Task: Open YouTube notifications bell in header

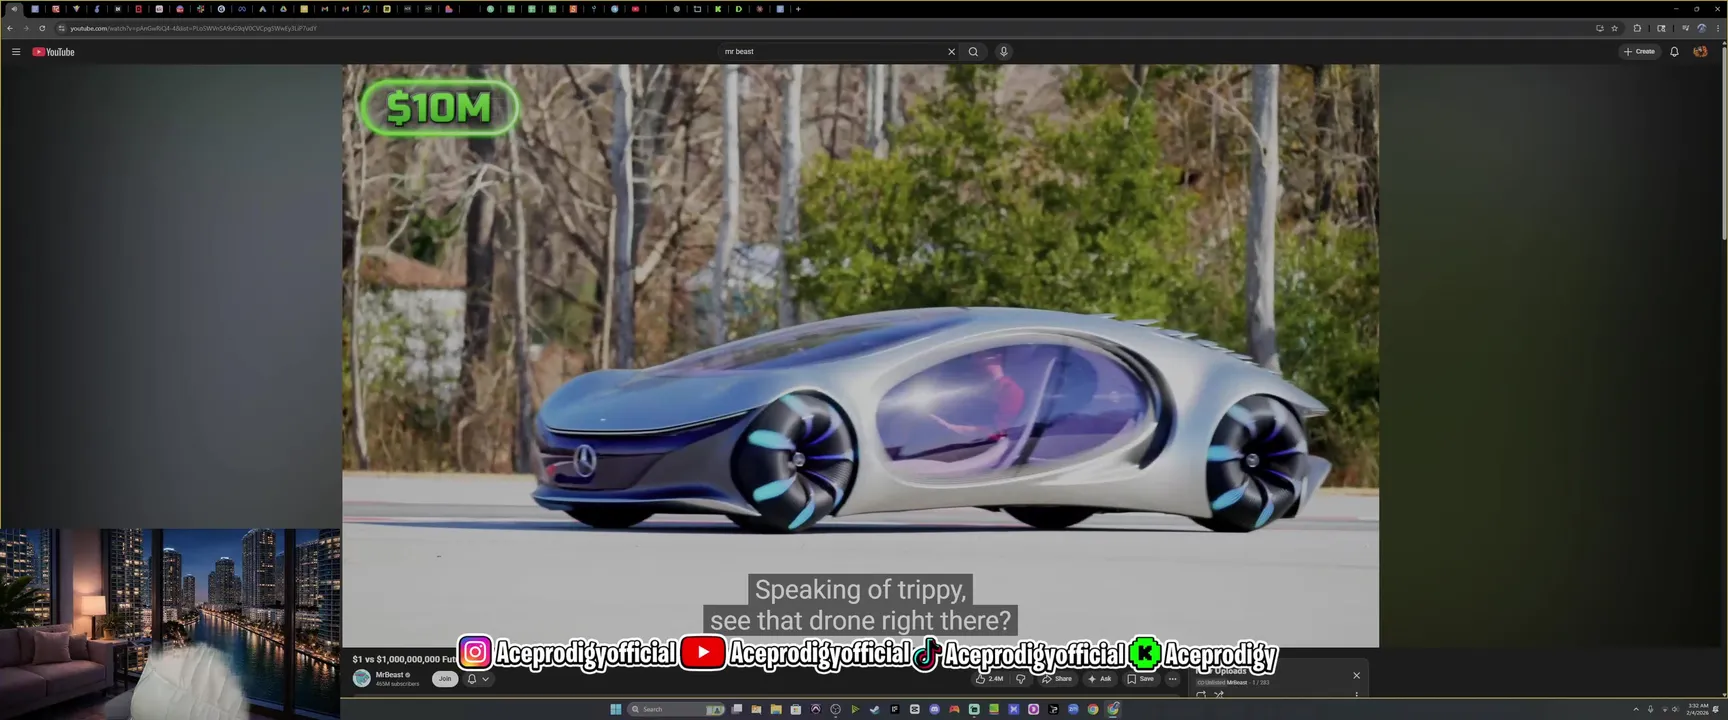Action: tap(1674, 52)
